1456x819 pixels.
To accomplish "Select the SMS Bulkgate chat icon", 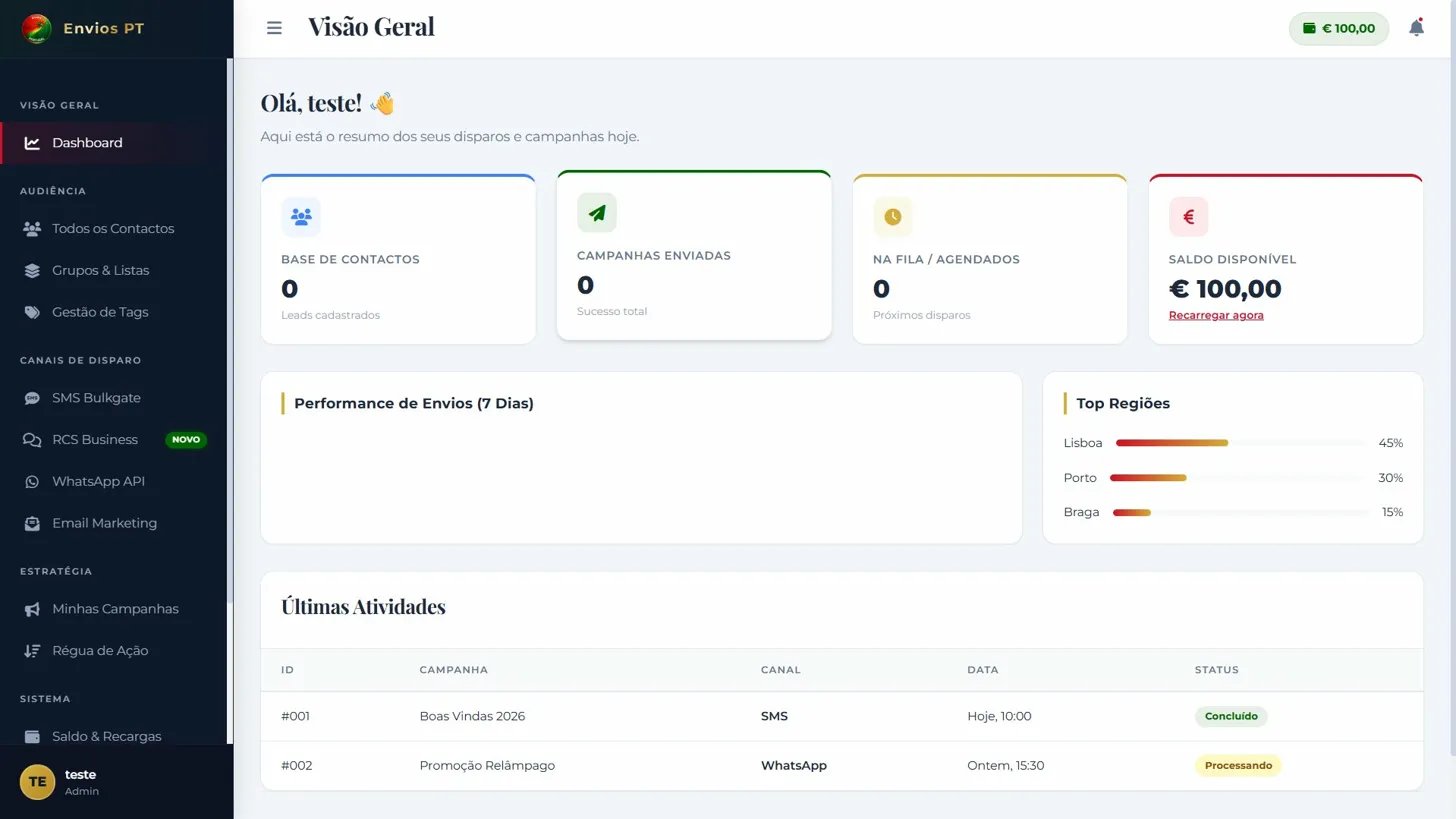I will [31, 397].
